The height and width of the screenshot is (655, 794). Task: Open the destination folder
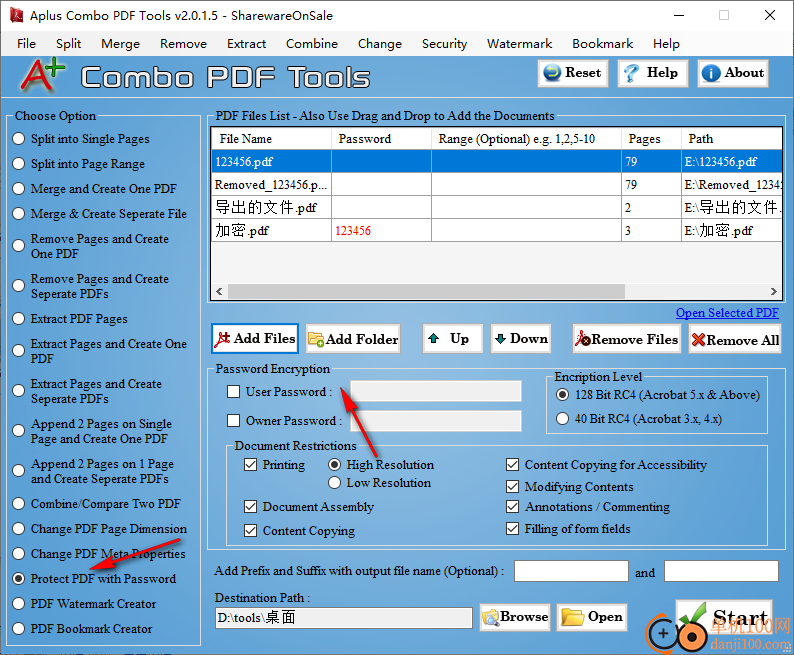pyautogui.click(x=592, y=617)
